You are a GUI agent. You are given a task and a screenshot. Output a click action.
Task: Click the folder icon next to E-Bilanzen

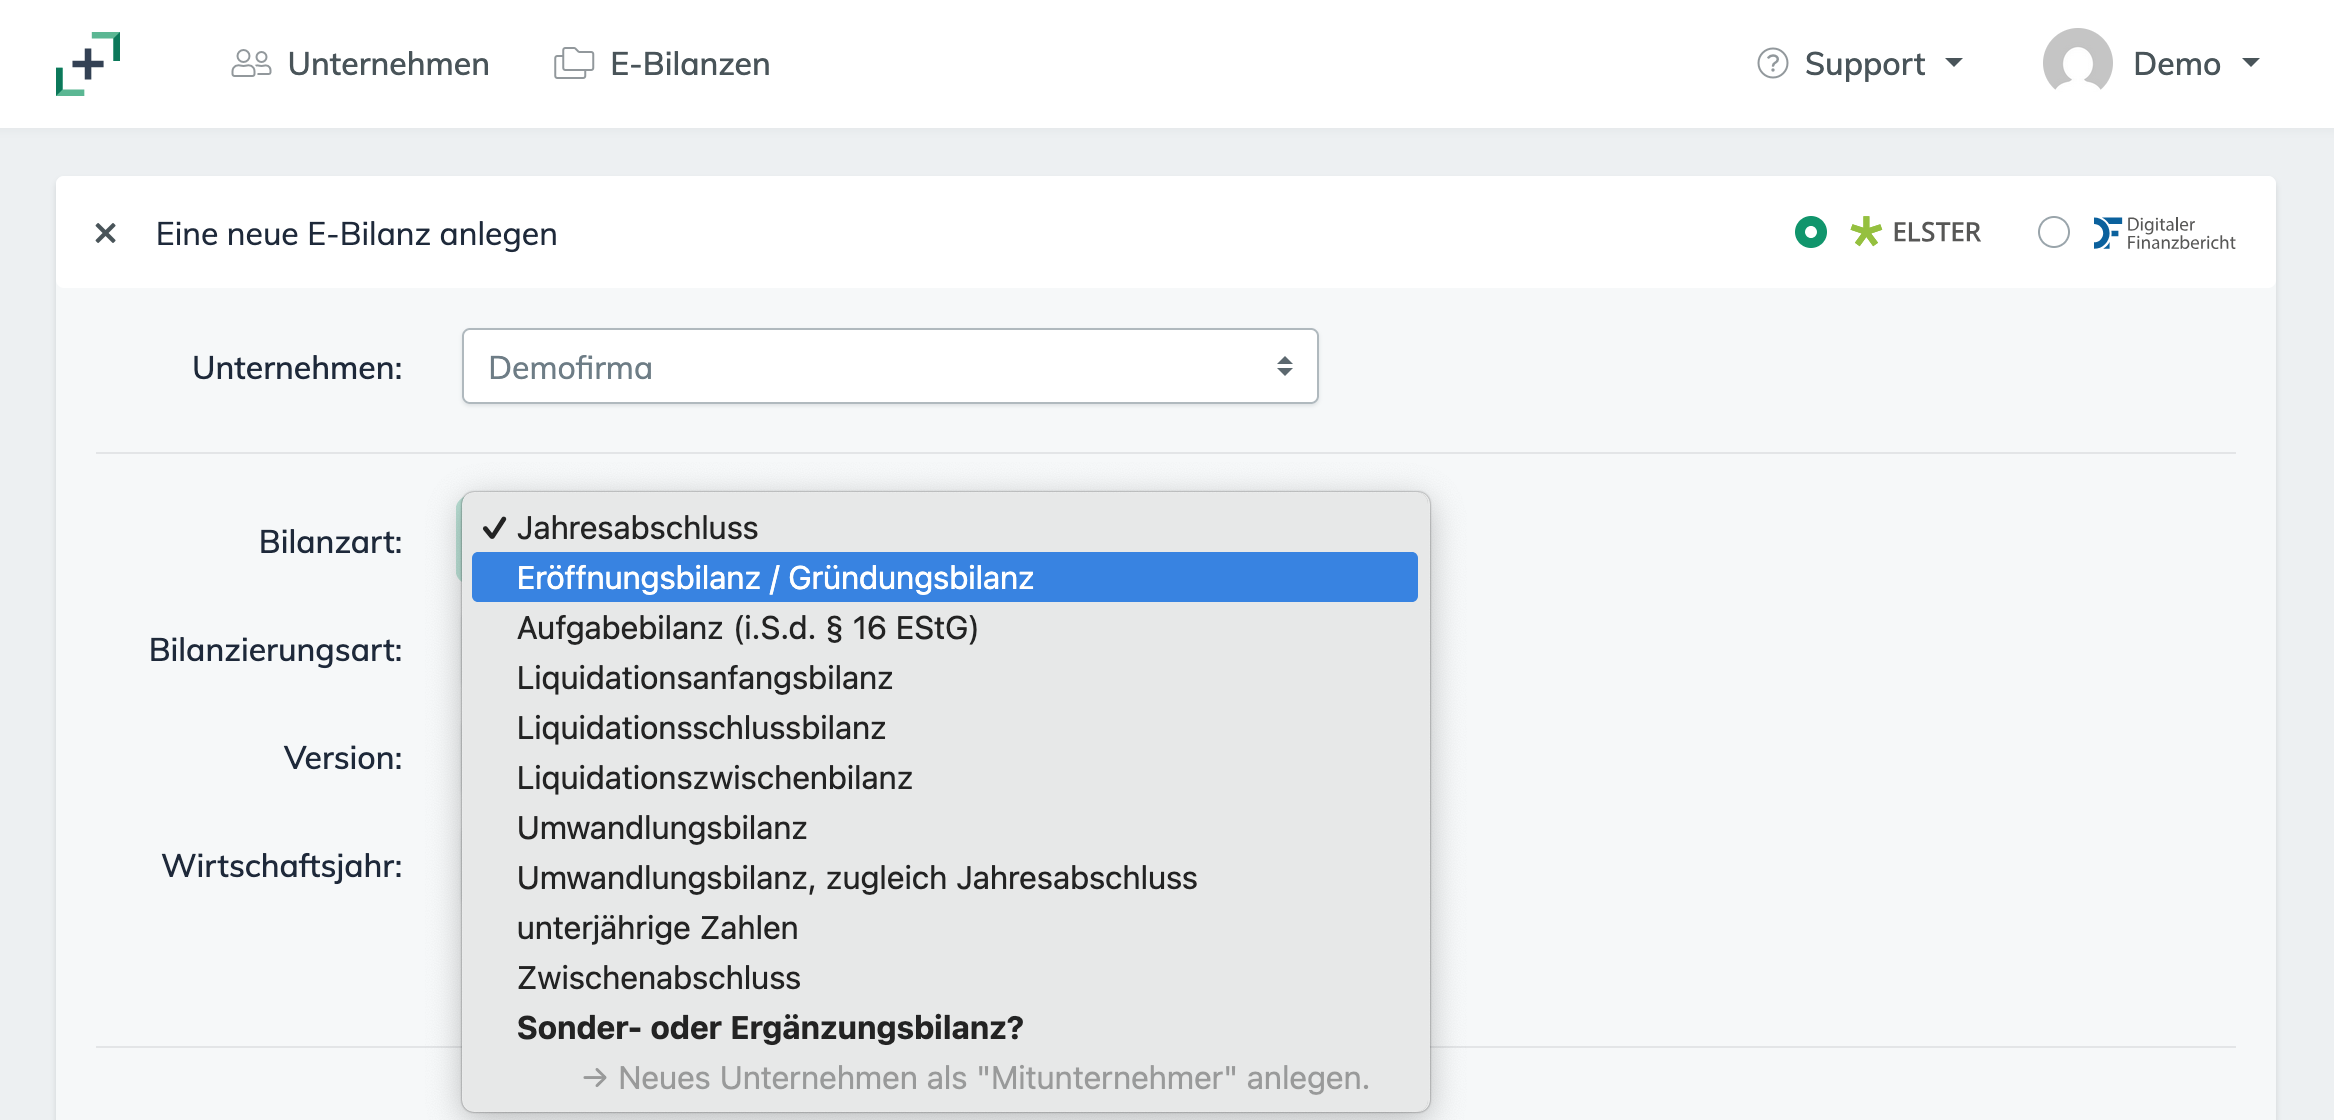572,62
